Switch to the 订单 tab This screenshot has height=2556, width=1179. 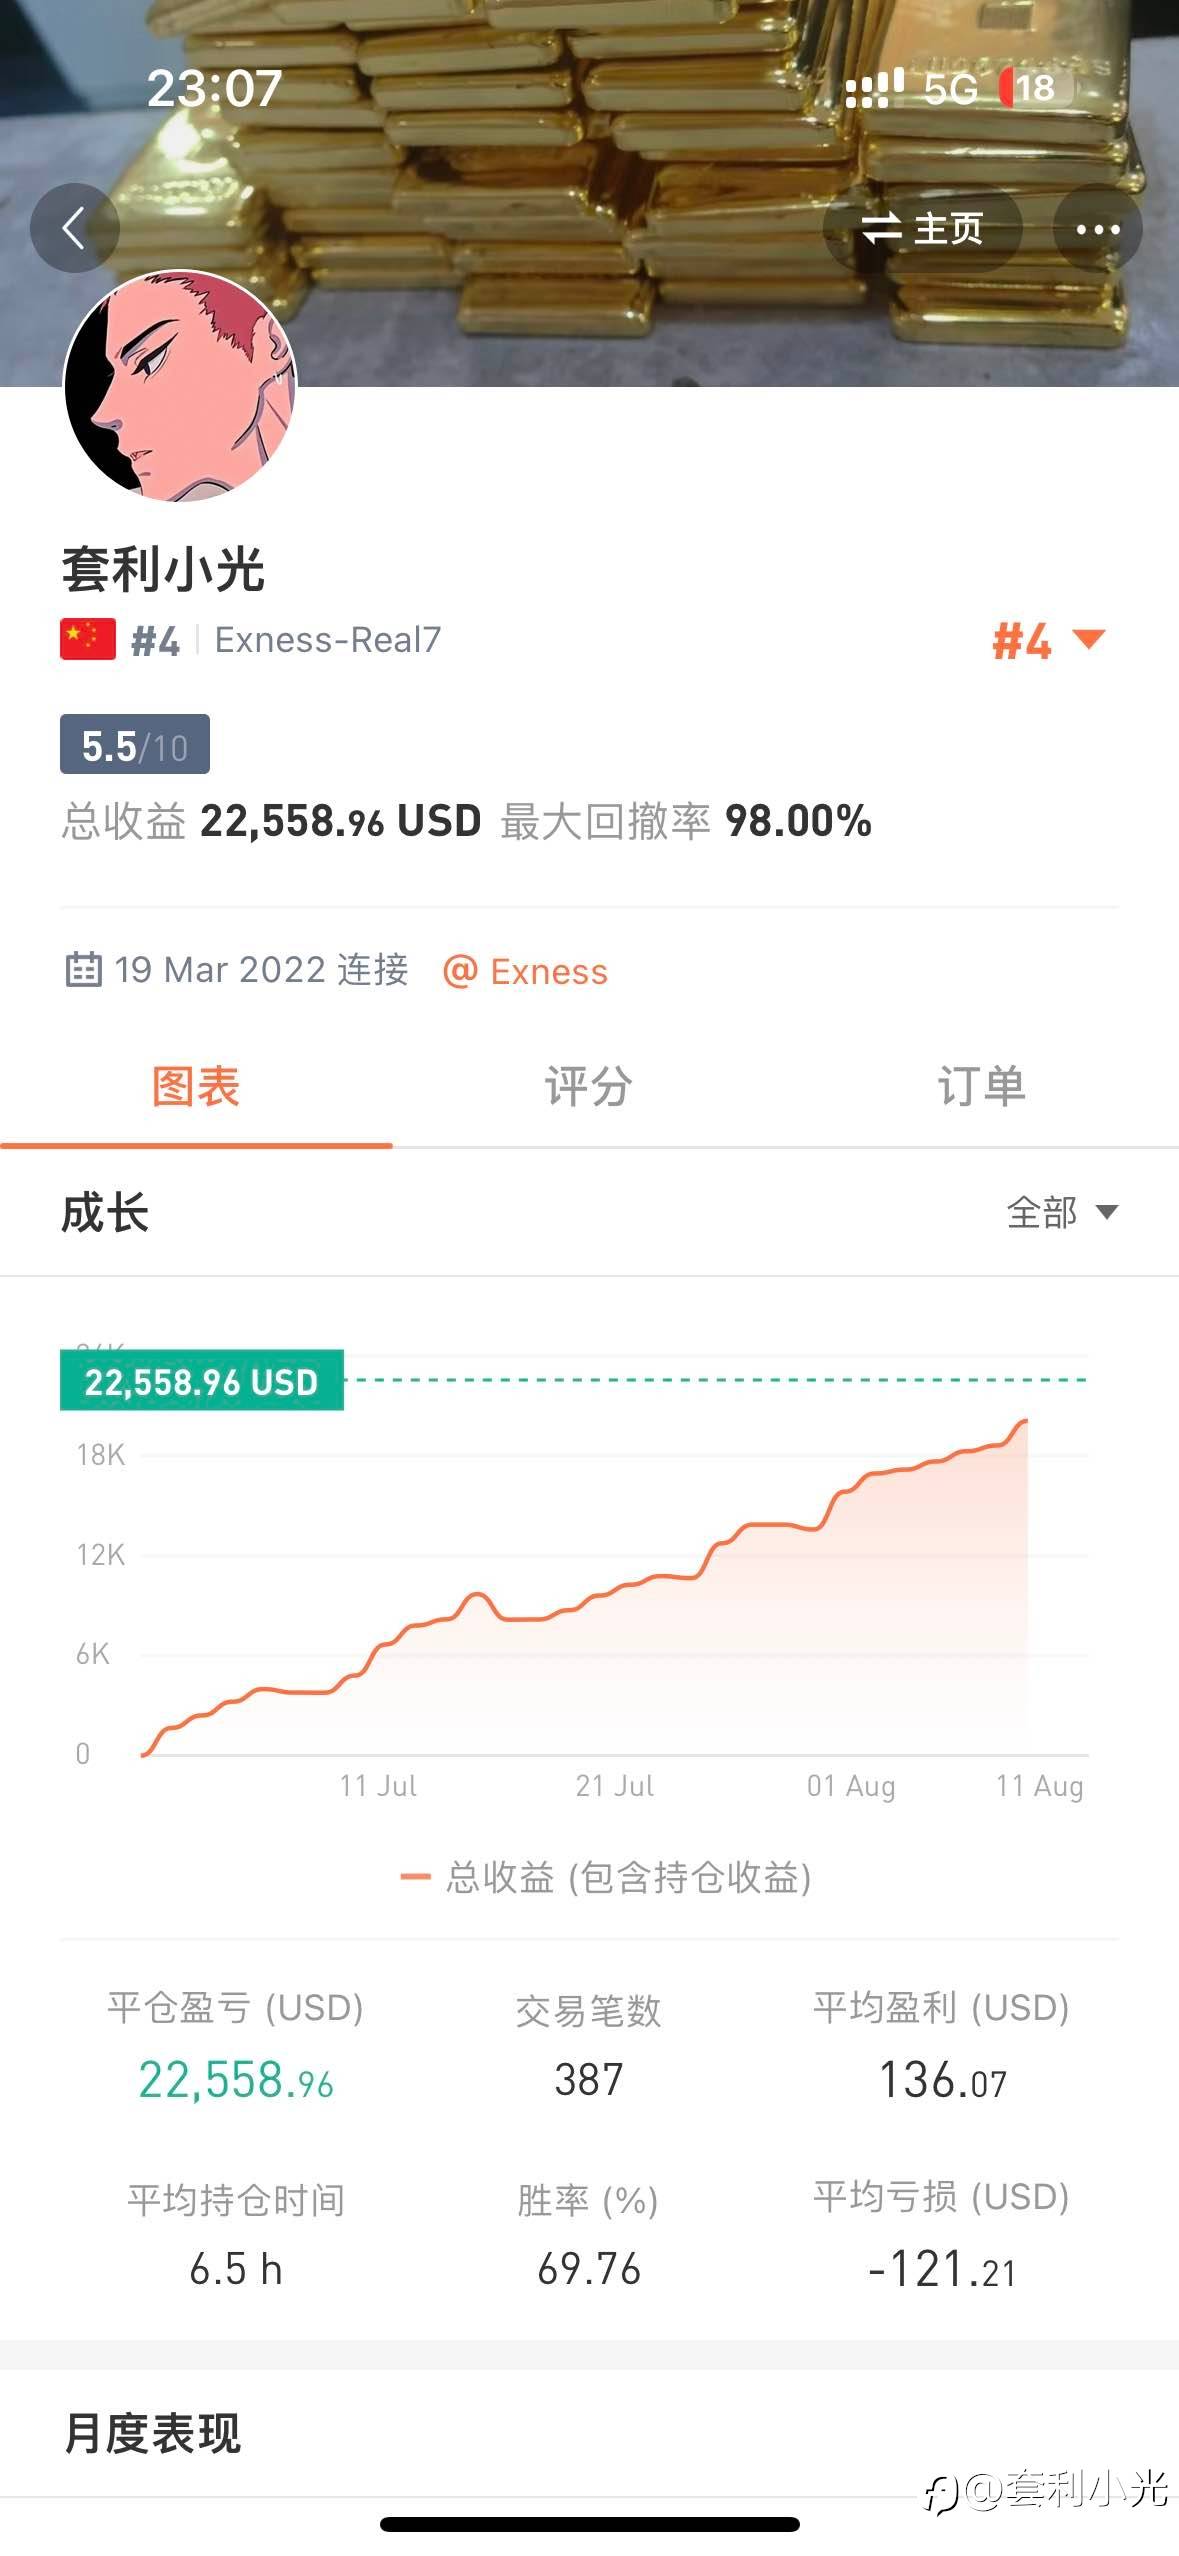click(981, 1087)
